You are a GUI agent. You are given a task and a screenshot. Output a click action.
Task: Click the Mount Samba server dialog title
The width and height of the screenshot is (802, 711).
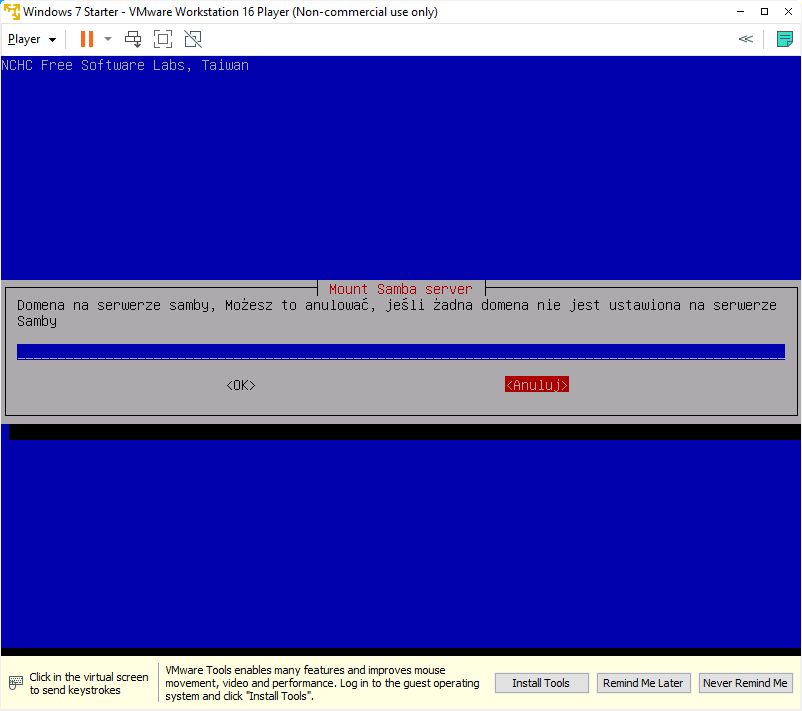[400, 289]
